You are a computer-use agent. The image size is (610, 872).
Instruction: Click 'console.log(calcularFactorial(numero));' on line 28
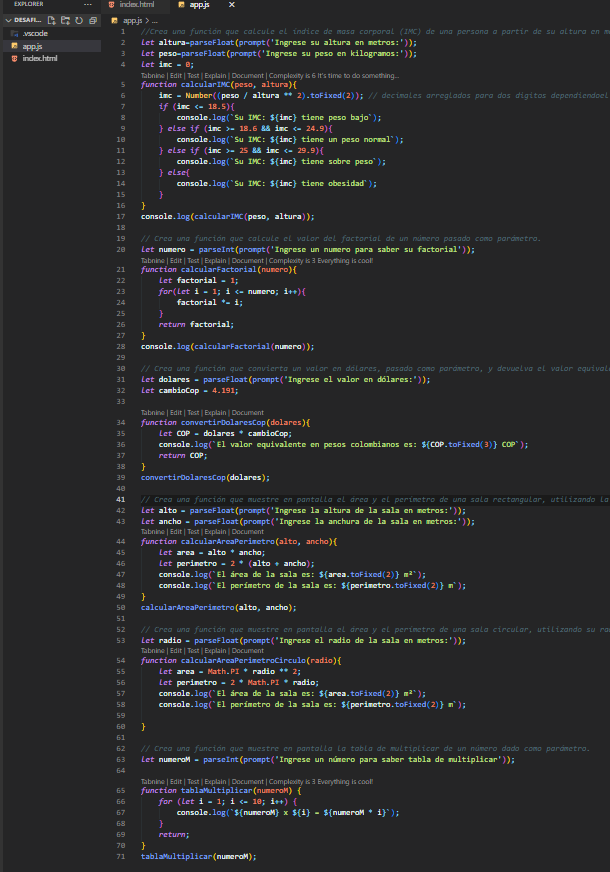227,346
